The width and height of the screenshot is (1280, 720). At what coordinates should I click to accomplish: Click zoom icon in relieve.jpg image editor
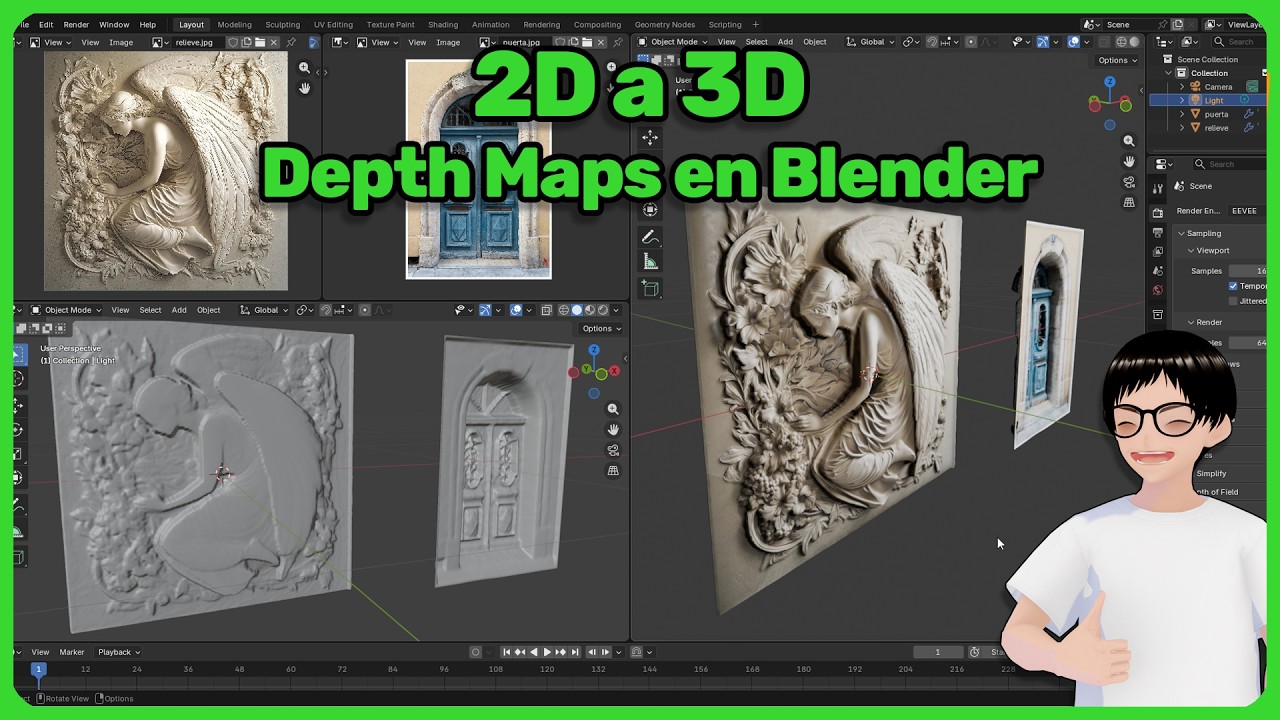point(304,68)
